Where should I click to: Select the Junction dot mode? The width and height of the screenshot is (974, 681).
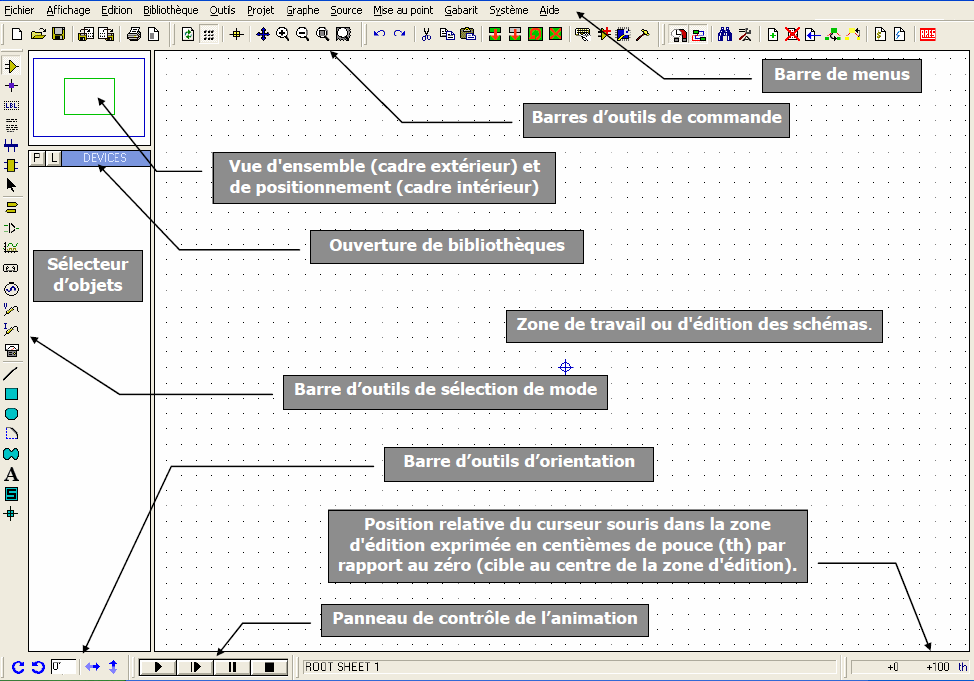[11, 86]
